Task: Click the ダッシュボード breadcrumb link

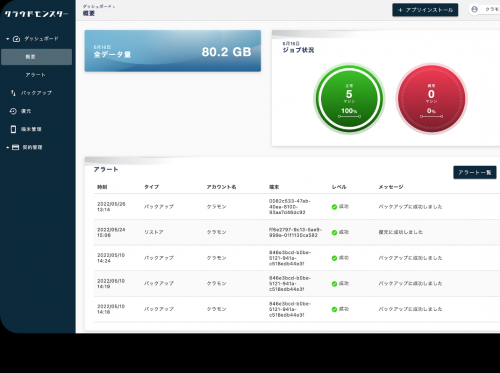Action: pyautogui.click(x=97, y=6)
